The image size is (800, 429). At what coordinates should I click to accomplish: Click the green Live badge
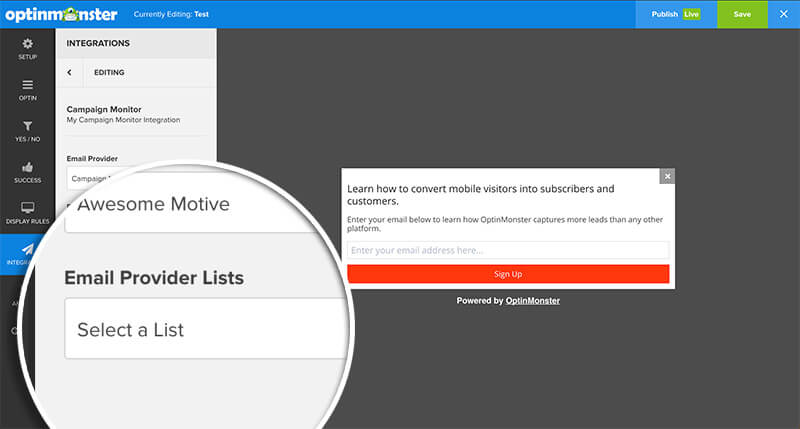point(691,14)
